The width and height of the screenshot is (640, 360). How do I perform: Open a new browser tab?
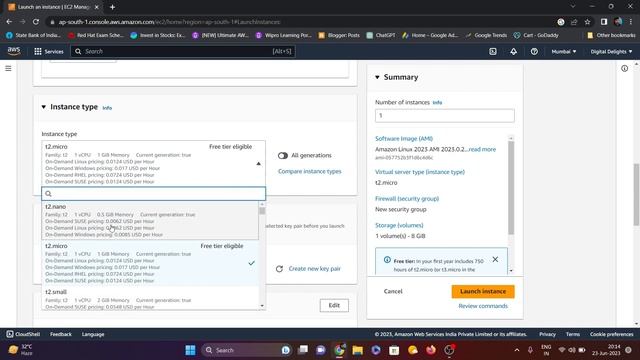click(x=112, y=7)
